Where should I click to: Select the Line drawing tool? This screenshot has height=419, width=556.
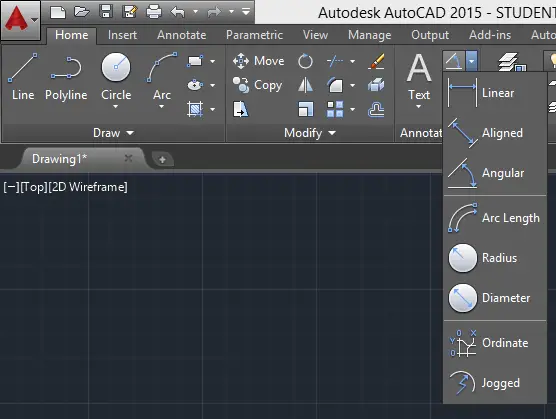tap(23, 77)
